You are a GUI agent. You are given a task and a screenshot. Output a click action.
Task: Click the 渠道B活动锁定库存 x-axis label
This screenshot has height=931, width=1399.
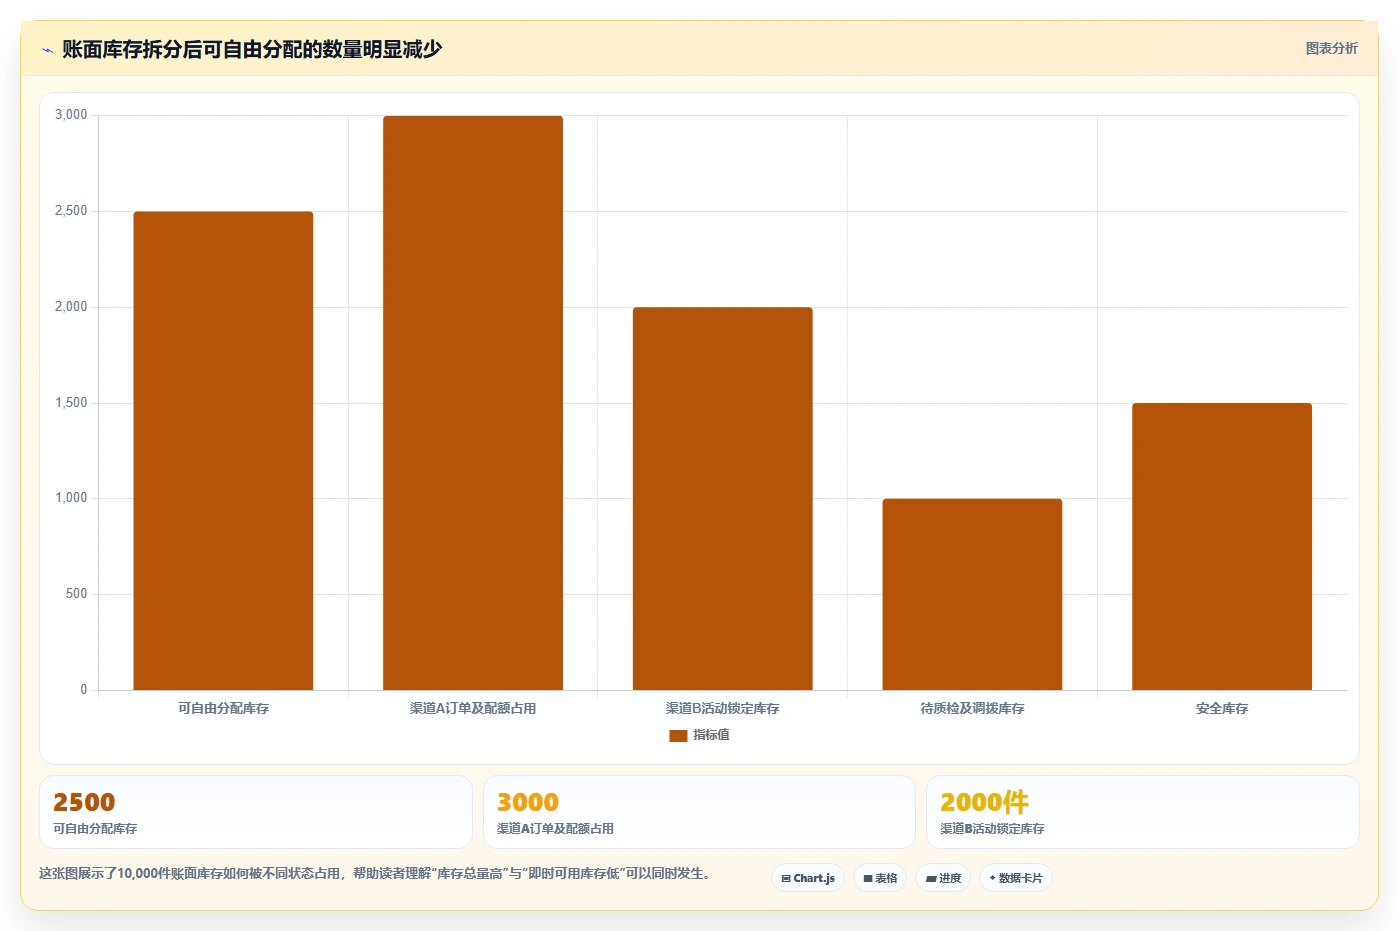pos(722,708)
